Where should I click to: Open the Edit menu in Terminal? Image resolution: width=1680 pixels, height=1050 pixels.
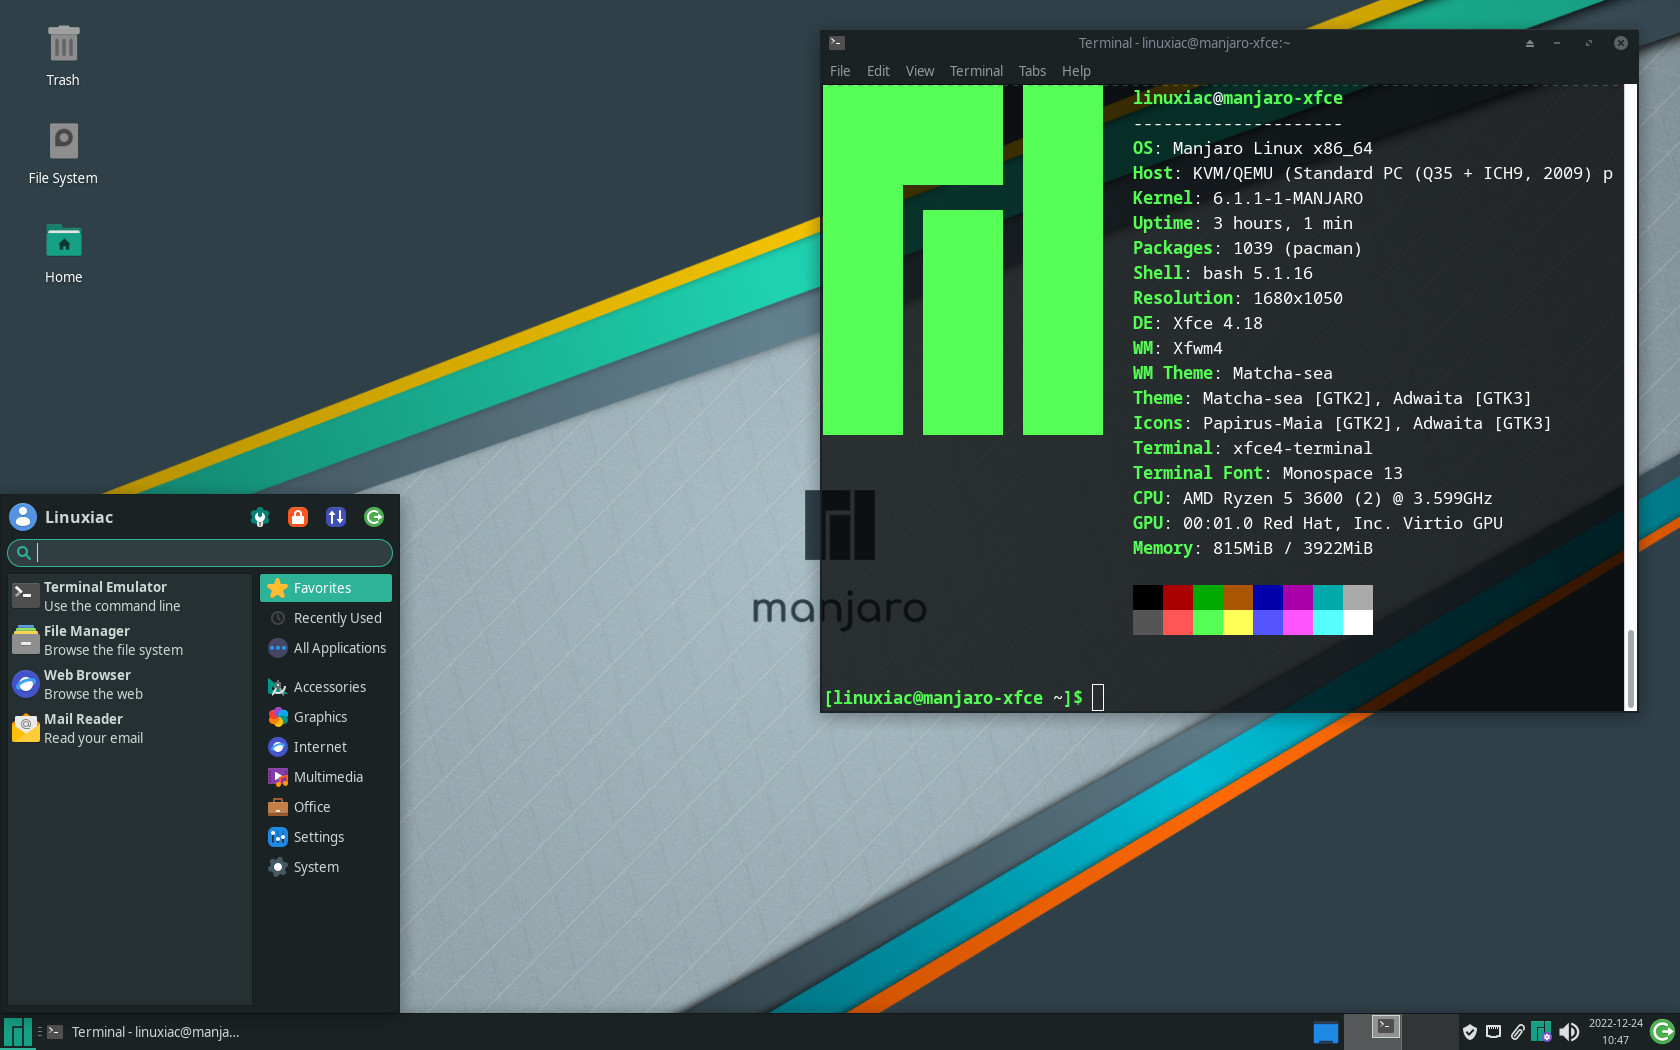click(x=878, y=71)
